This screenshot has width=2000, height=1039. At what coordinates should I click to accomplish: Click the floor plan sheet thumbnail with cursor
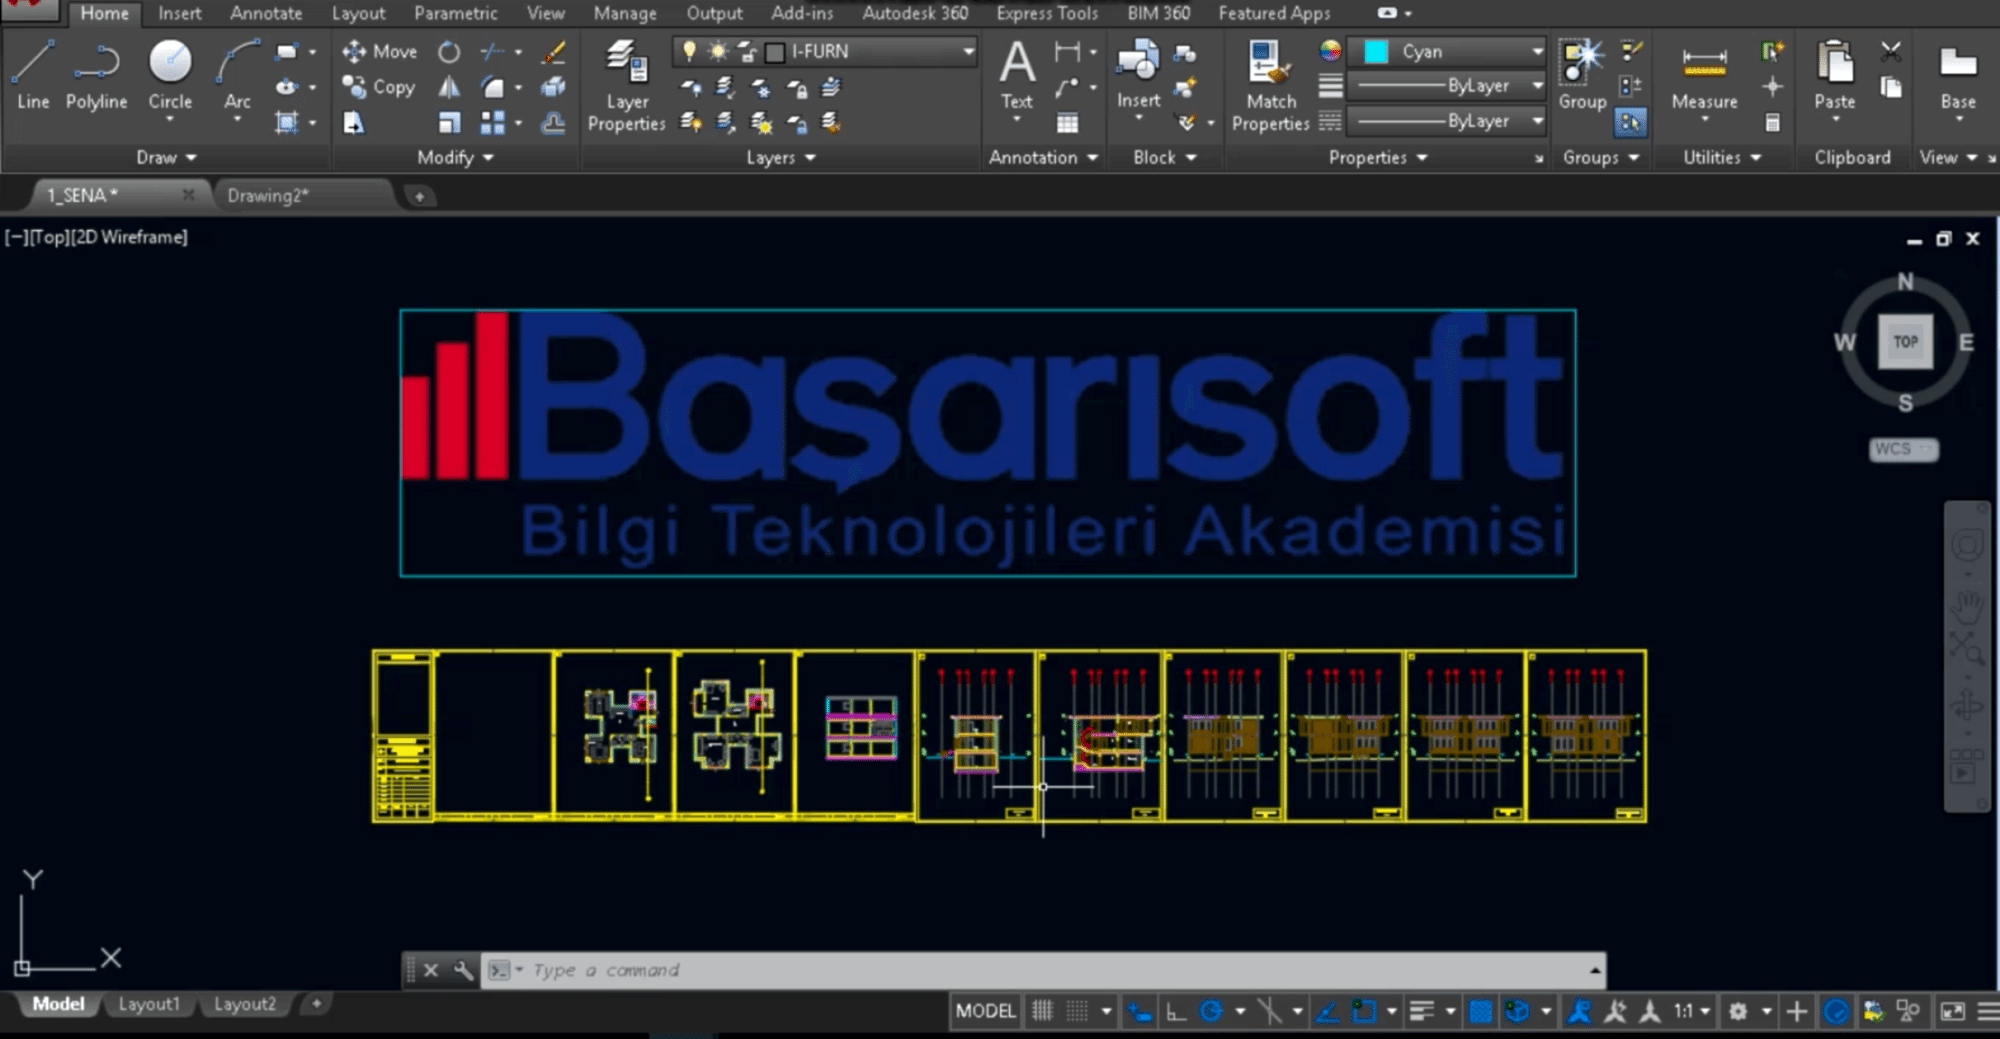[x=1100, y=735]
